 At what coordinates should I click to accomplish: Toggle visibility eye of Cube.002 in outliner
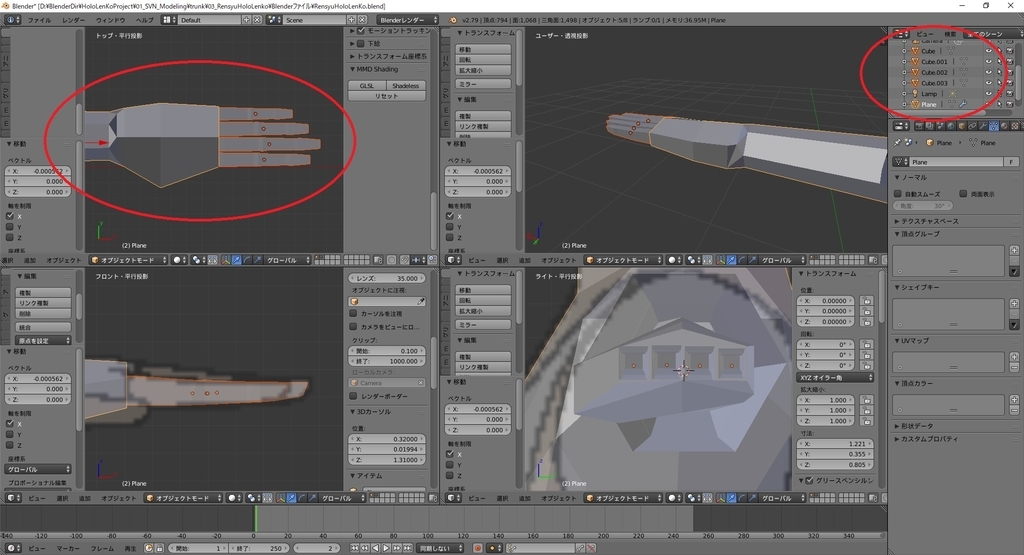tap(989, 72)
